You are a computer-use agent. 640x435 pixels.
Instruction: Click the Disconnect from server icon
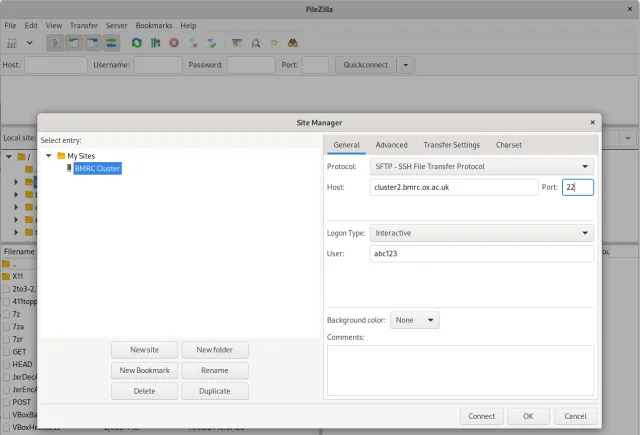click(x=193, y=43)
